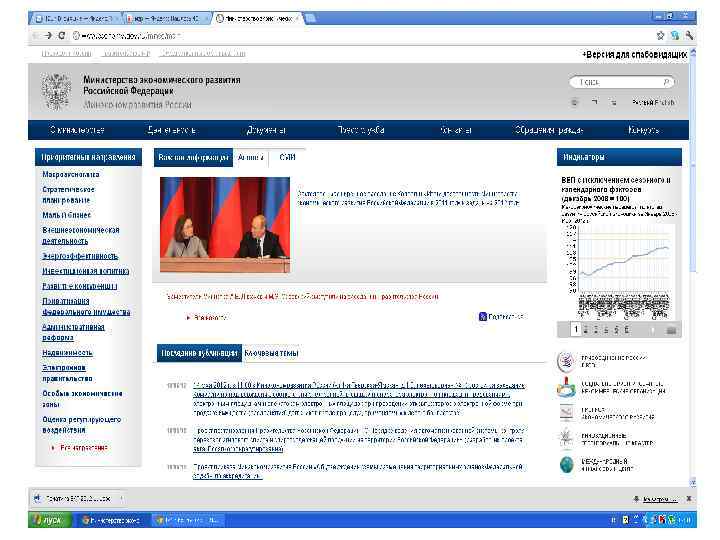This screenshot has height=540, width=720.
Task: Select the 'СМИ' tab
Action: click(x=287, y=157)
